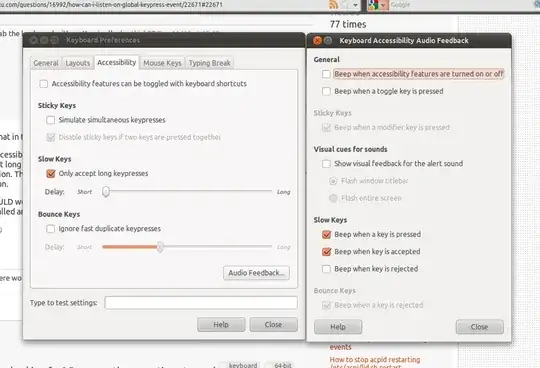Click the 'Bounce Keys' heading in Keyboard Preferences
The width and height of the screenshot is (540, 368).
click(59, 214)
